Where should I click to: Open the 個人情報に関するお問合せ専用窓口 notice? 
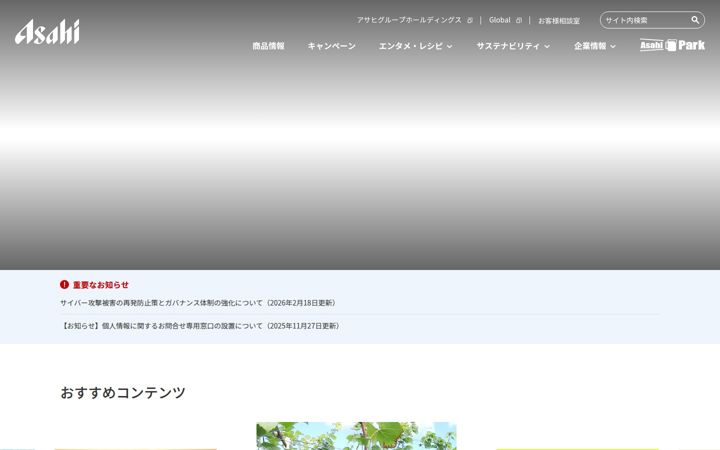[x=200, y=326]
